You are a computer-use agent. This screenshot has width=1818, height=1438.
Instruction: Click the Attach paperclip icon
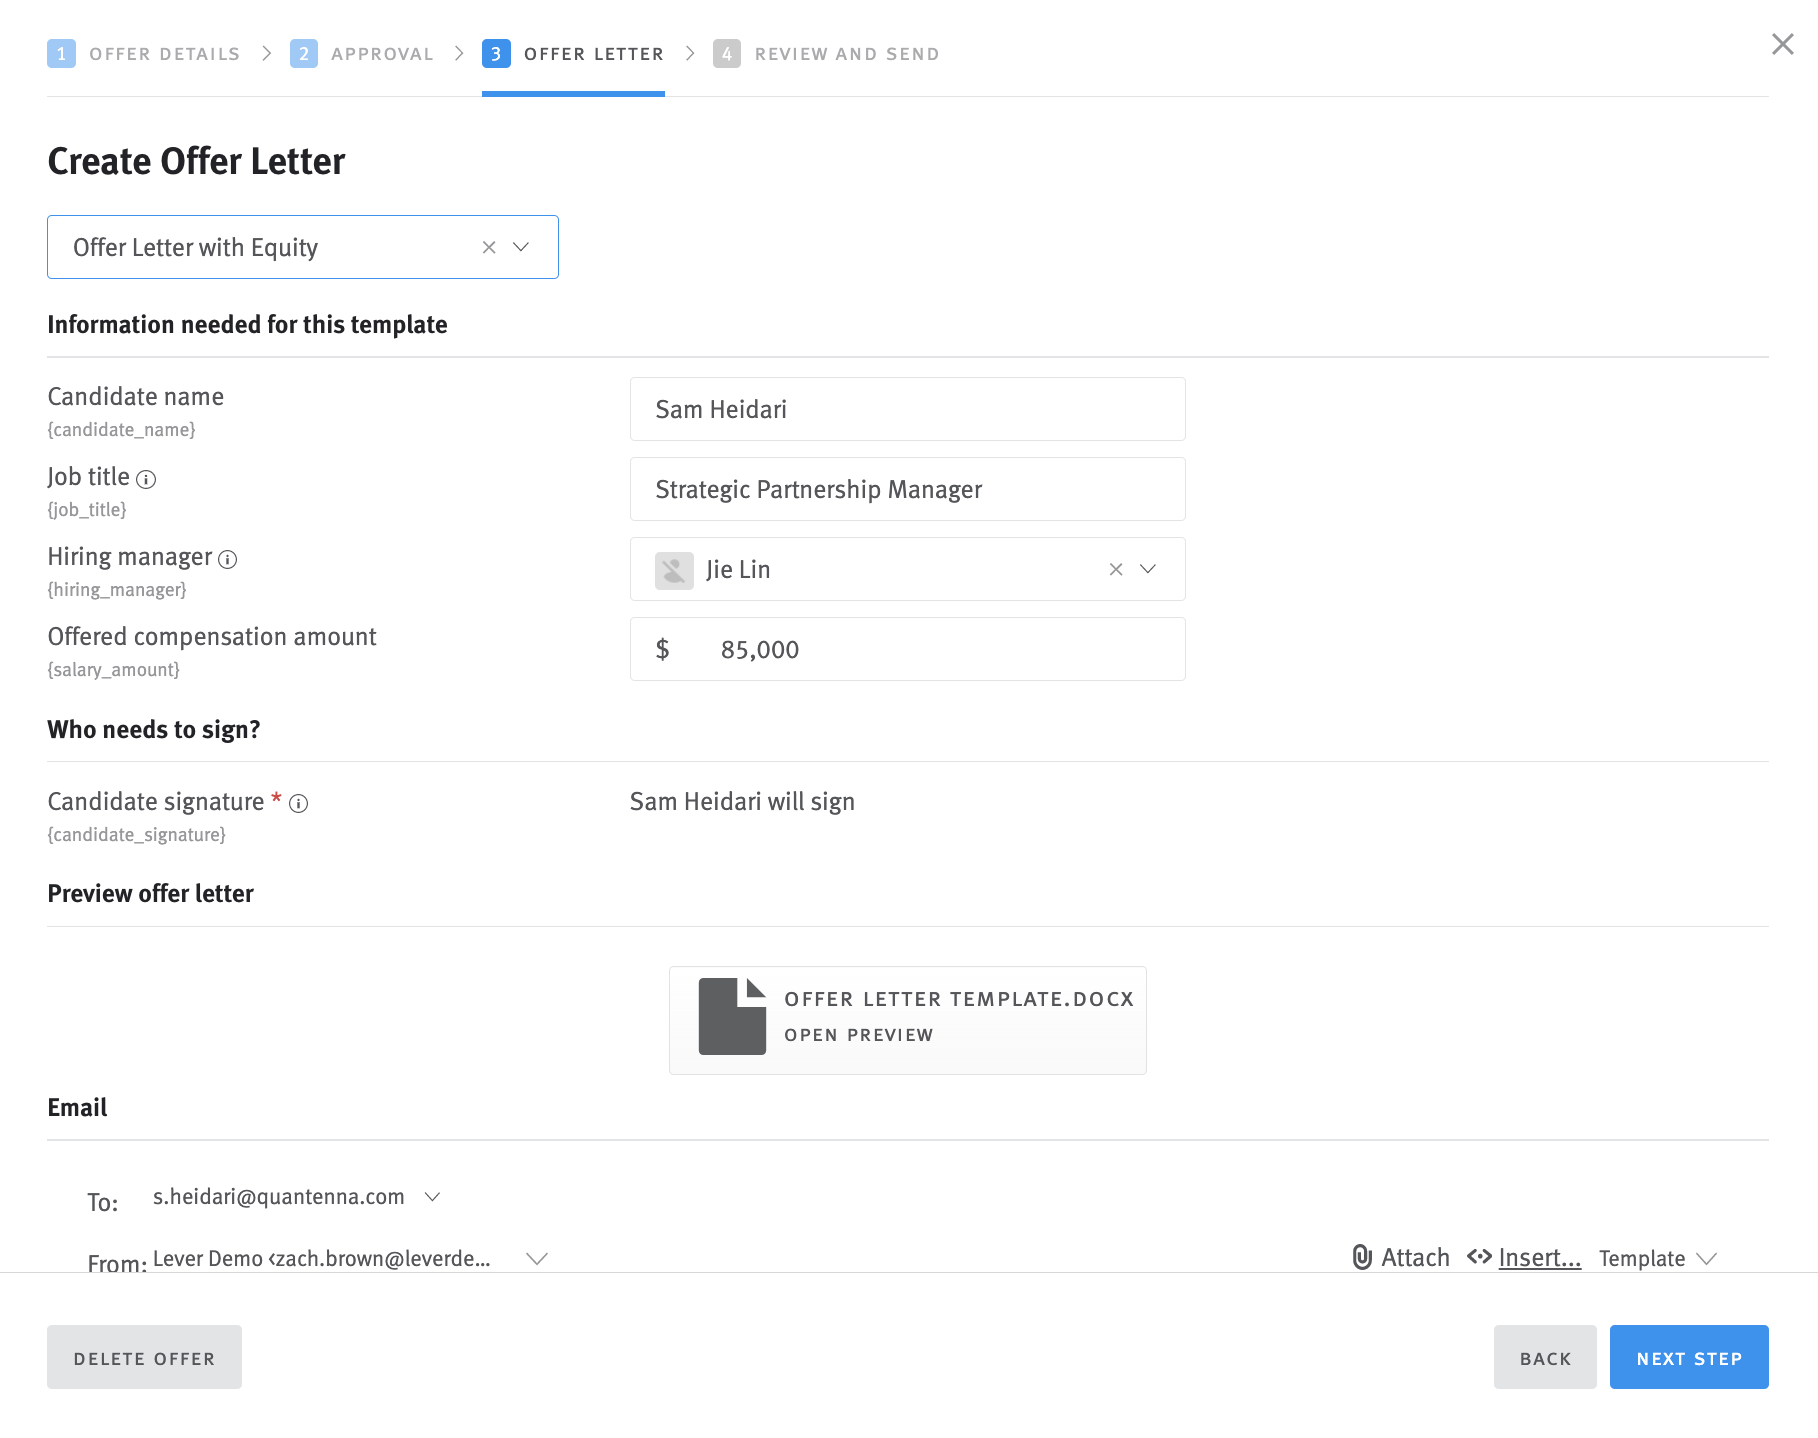(x=1360, y=1257)
